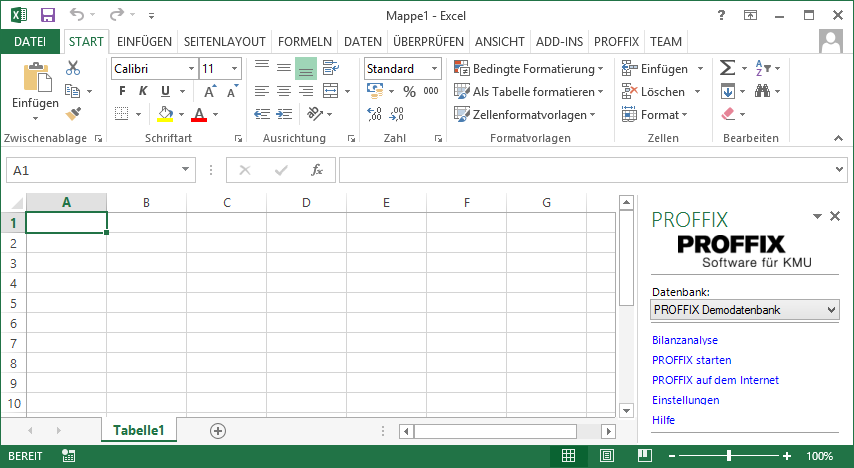Cut selection with scissors icon
The height and width of the screenshot is (468, 854).
tap(73, 68)
